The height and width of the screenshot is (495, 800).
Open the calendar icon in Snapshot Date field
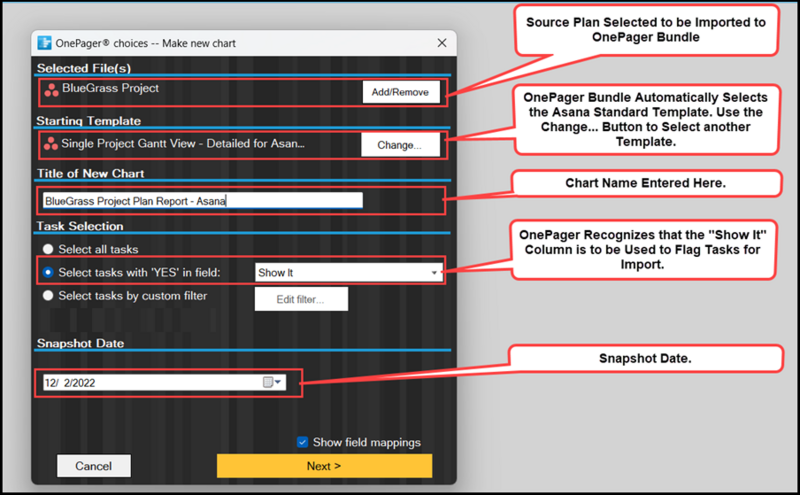(x=267, y=382)
